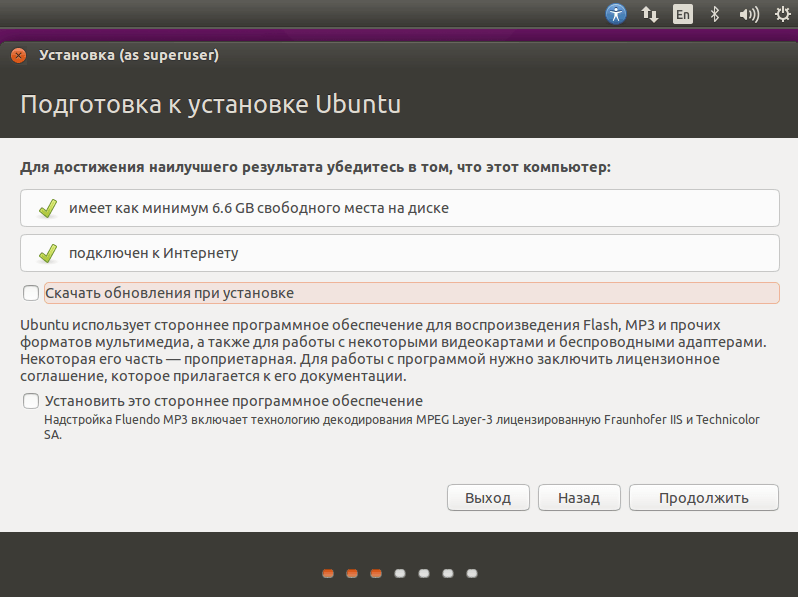
Task: Proceed with the Продолжить button
Action: click(704, 498)
